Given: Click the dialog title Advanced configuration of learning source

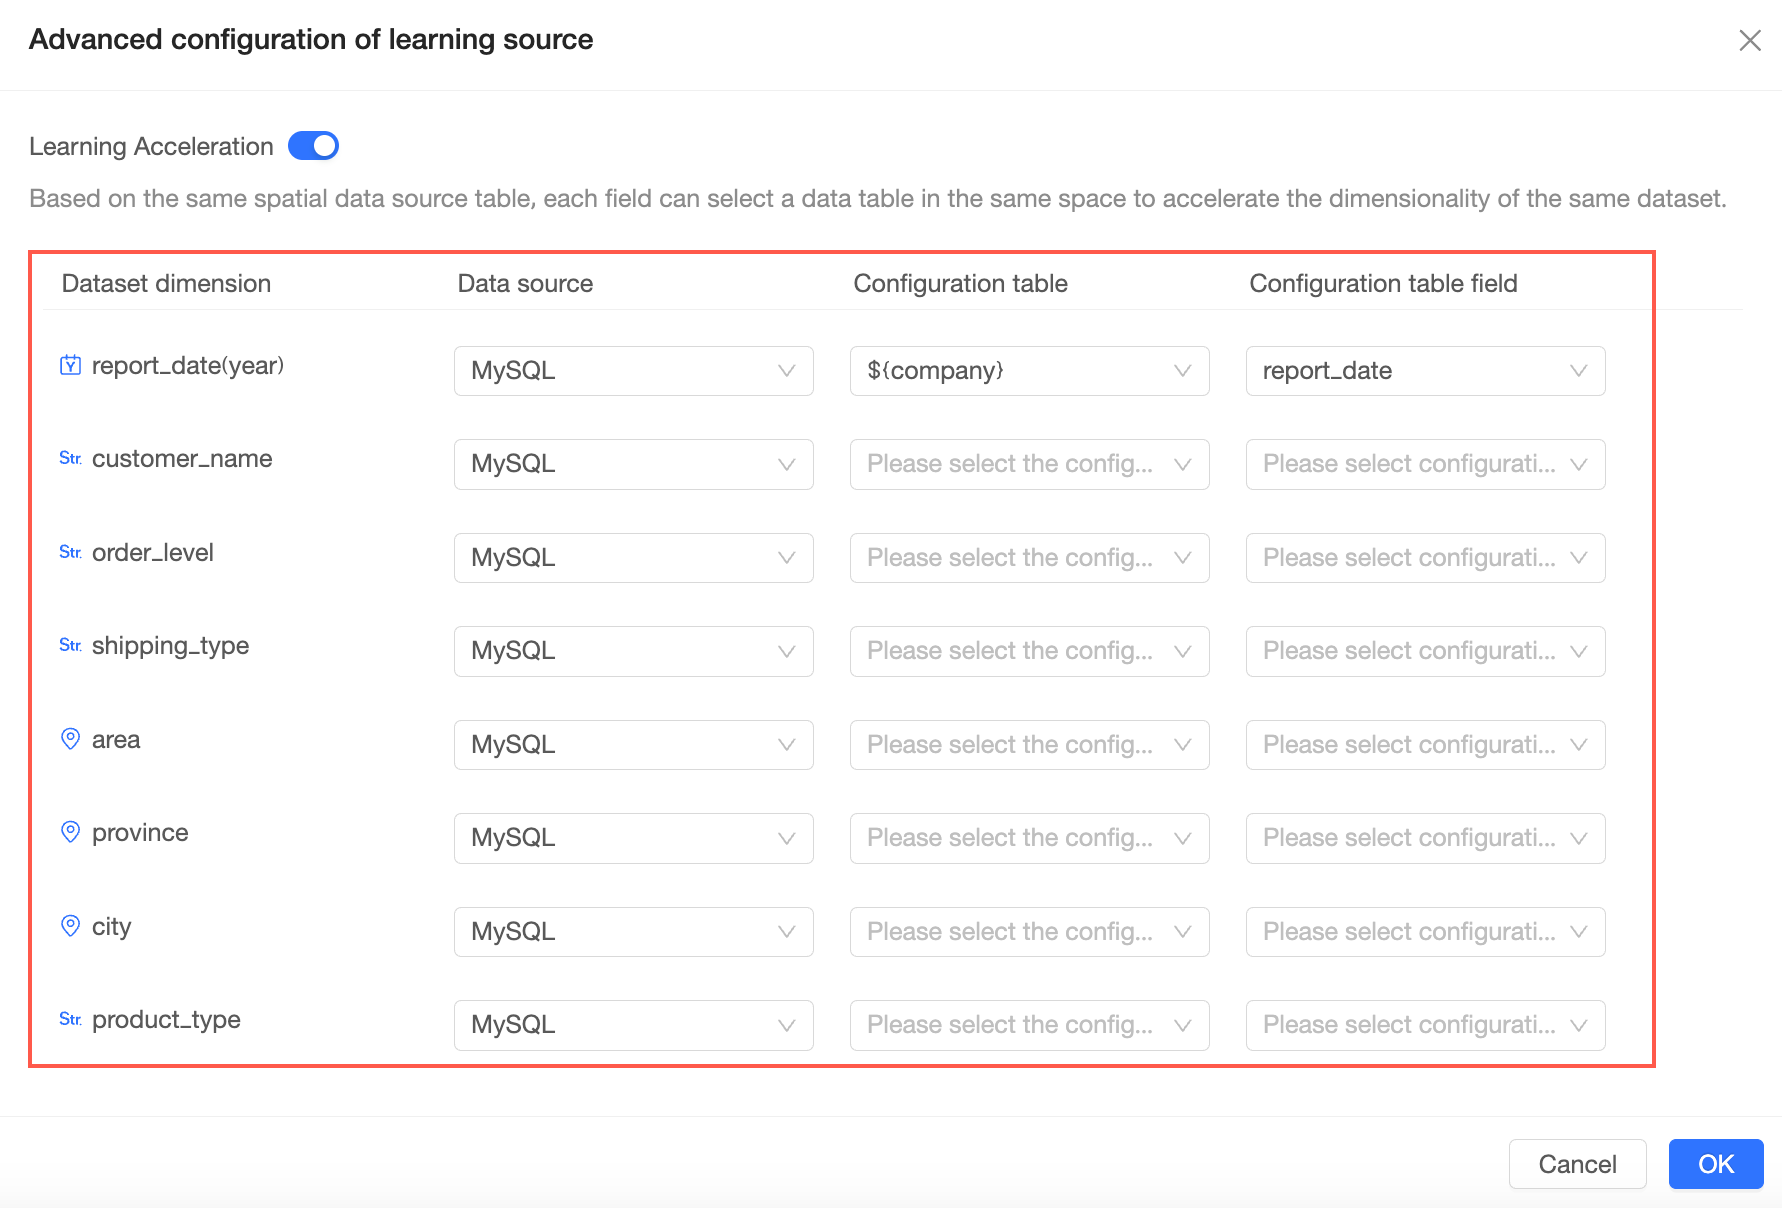Looking at the screenshot, I should tap(311, 39).
